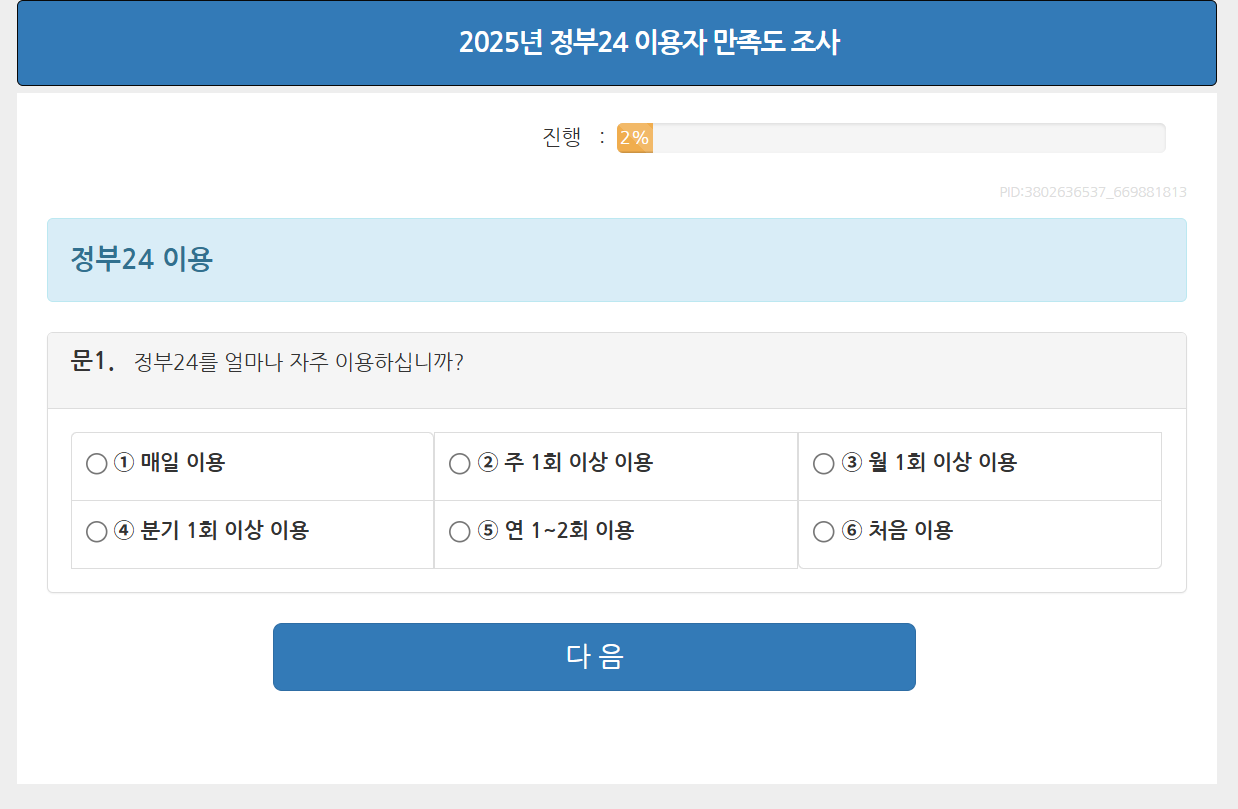
Task: Click the PID:3802636537_669881813 text
Action: coord(1093,192)
